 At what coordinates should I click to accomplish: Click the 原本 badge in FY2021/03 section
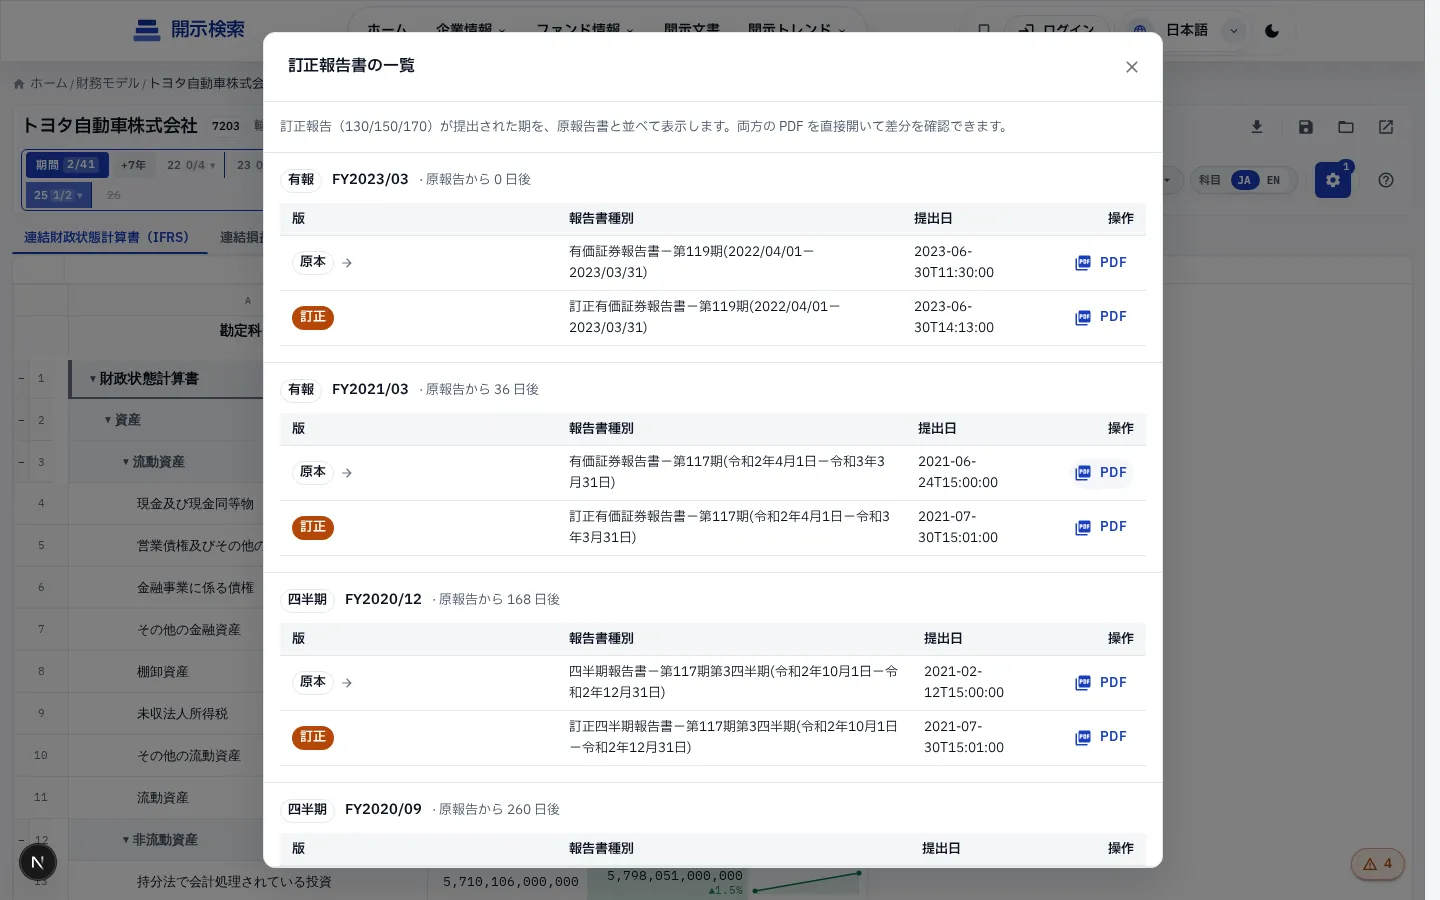(x=313, y=472)
